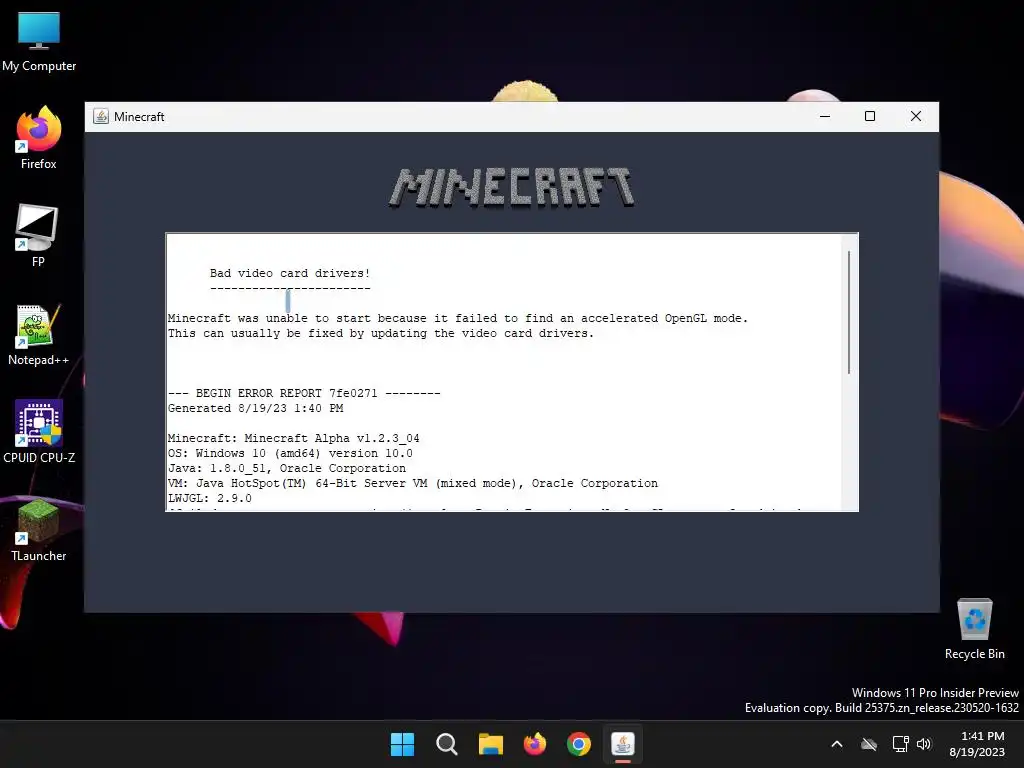1024x768 pixels.
Task: Open network status tray icon
Action: tap(901, 744)
